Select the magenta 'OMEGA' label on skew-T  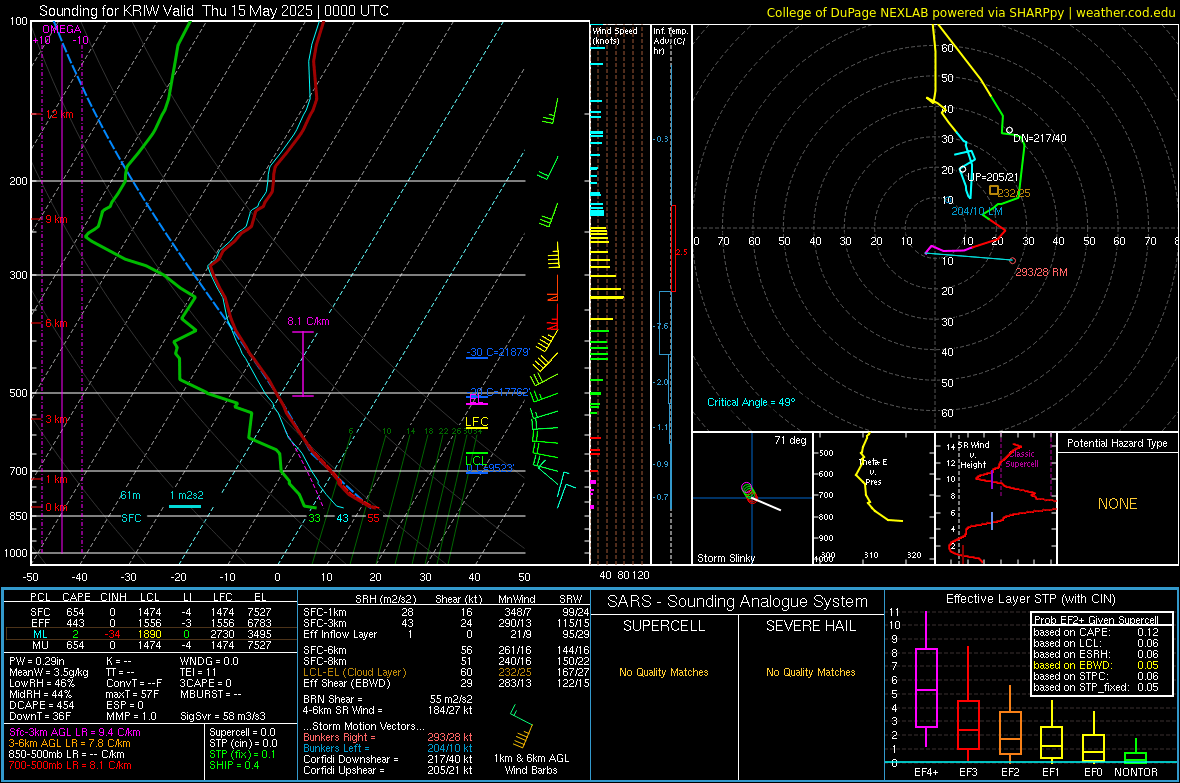coord(62,29)
